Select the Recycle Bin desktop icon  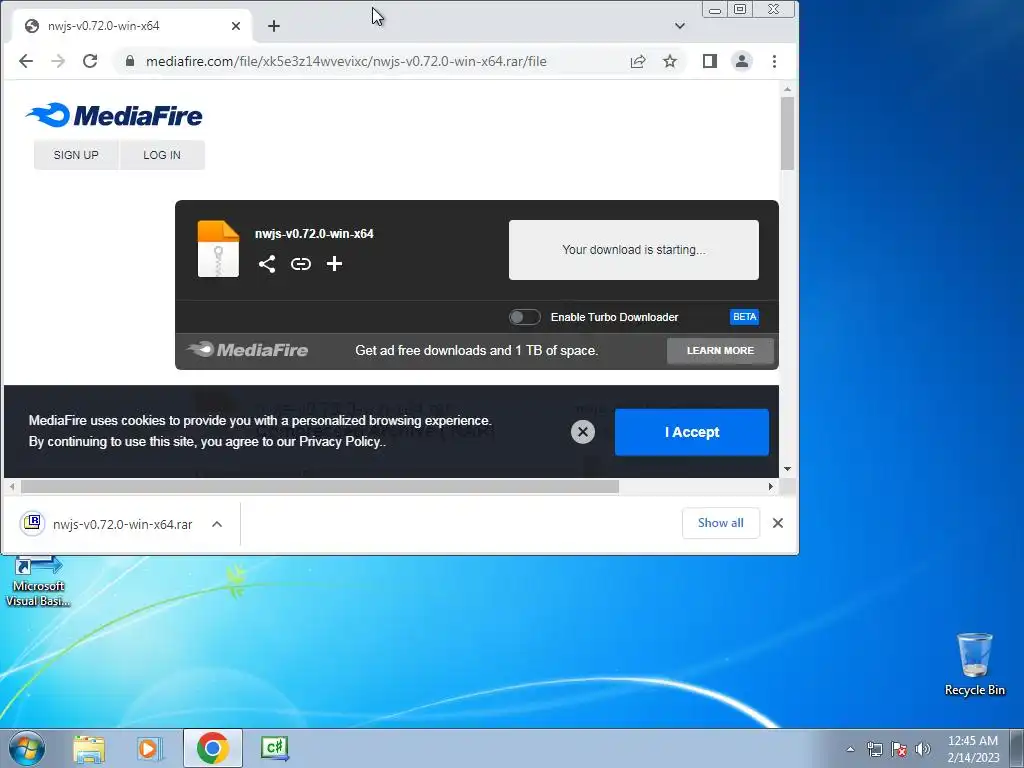974,664
